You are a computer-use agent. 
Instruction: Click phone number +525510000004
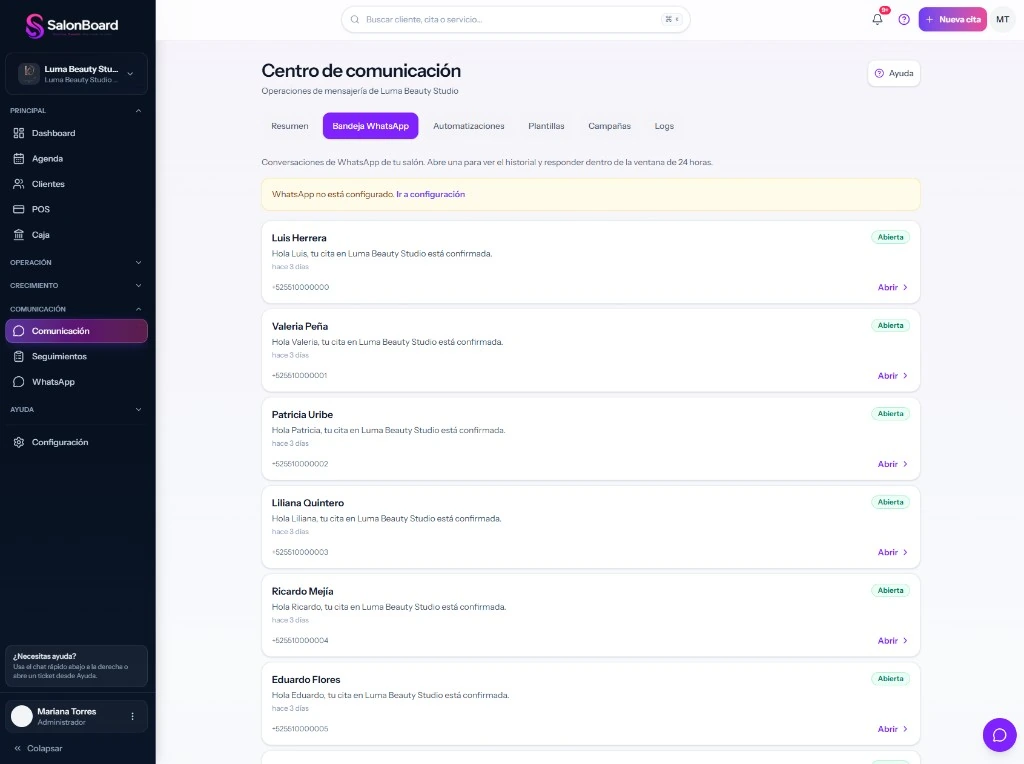click(300, 641)
